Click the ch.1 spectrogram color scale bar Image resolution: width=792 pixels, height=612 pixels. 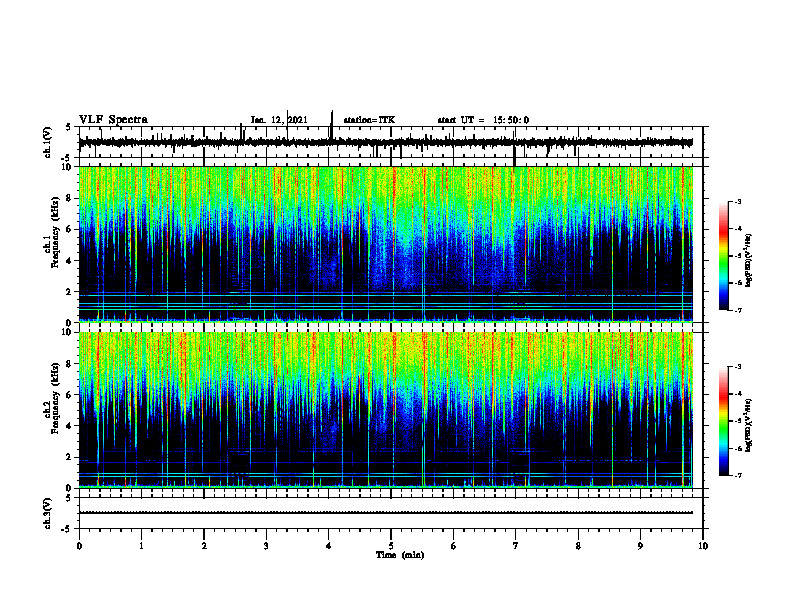[723, 256]
